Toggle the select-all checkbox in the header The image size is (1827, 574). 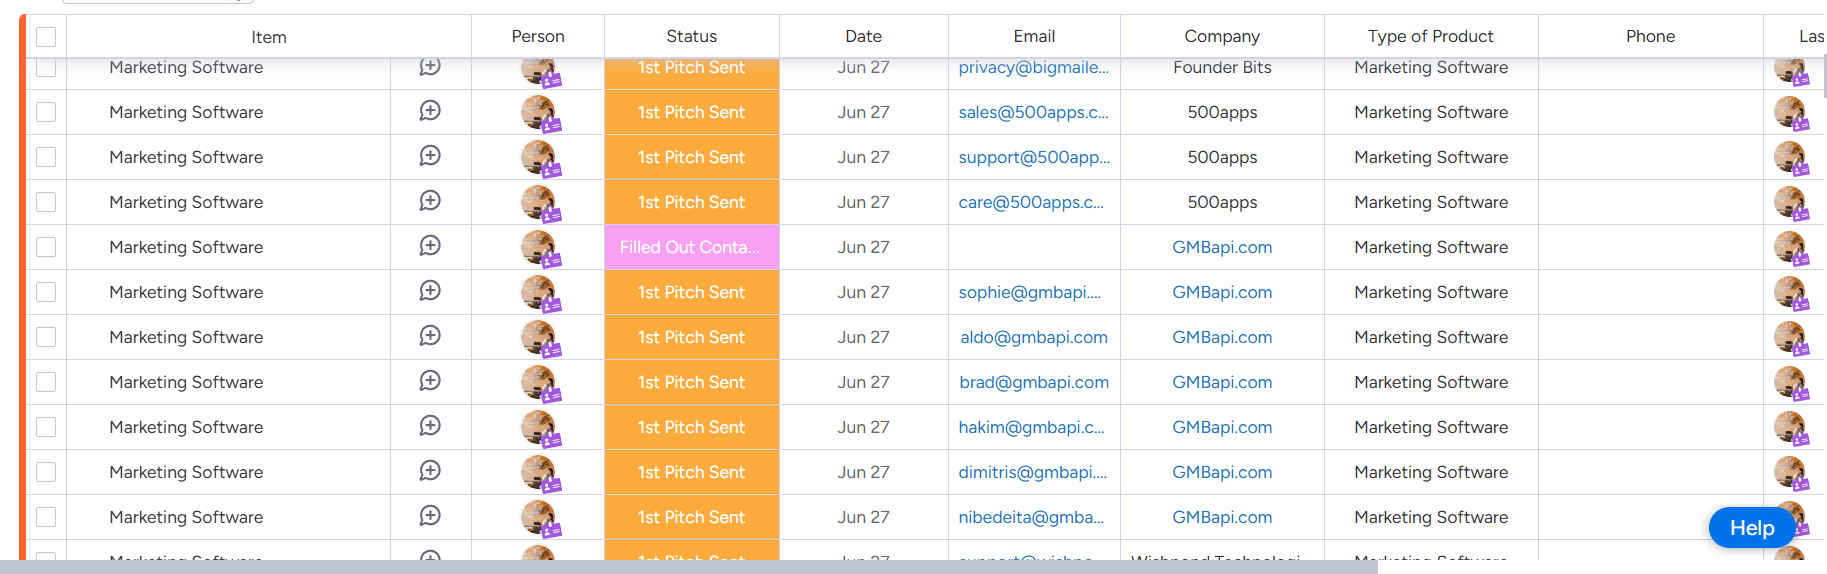coord(46,37)
